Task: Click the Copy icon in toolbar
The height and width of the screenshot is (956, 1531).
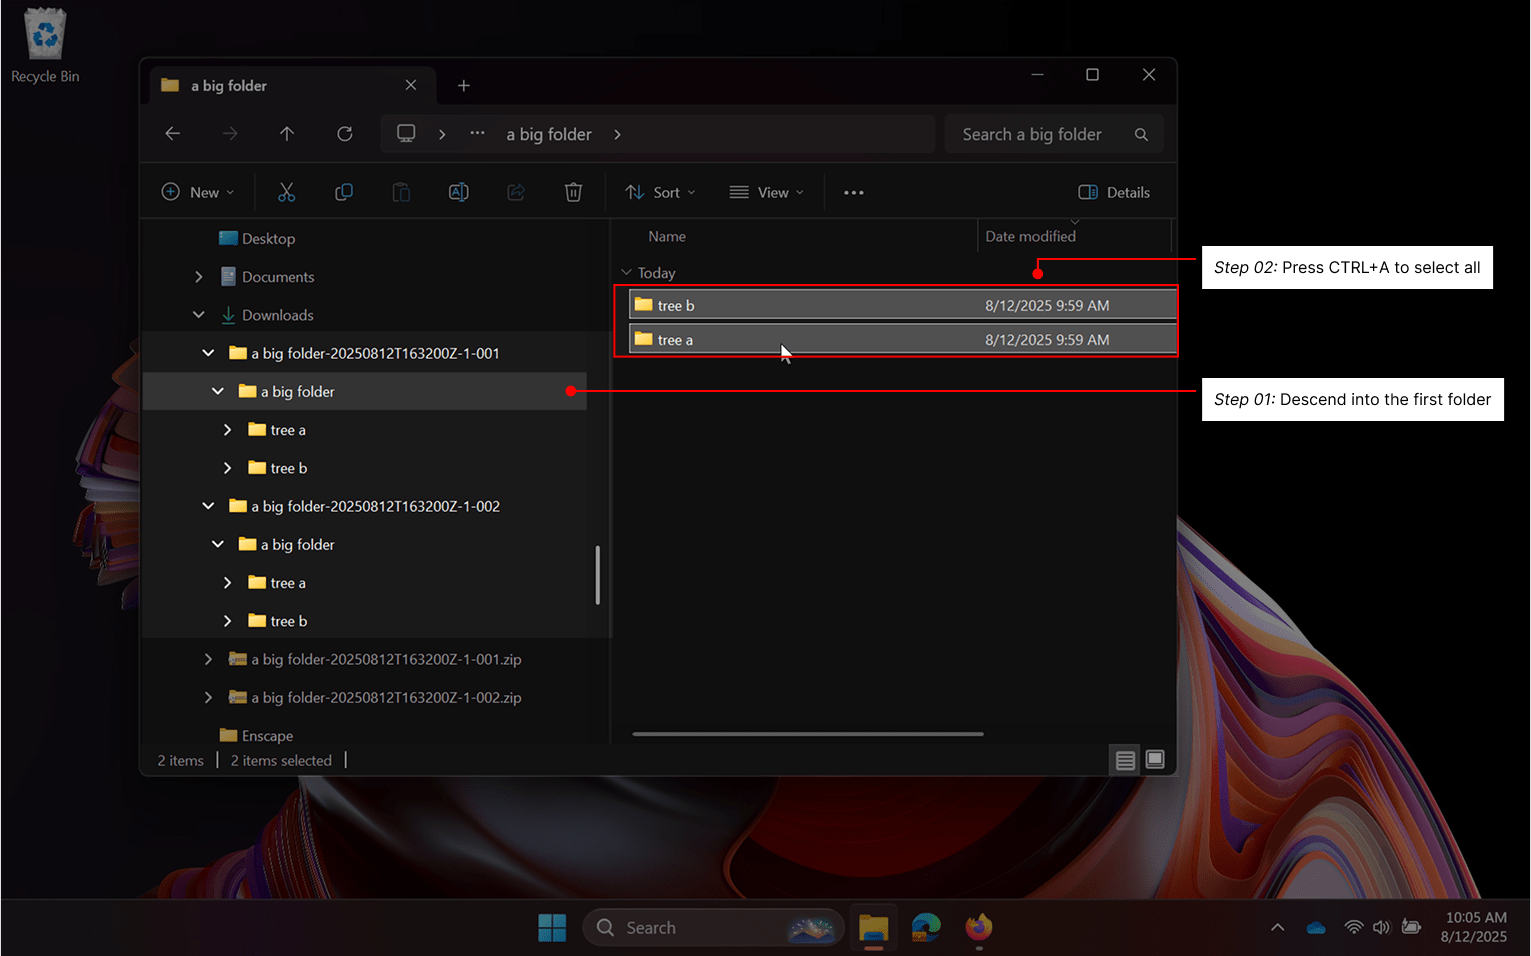Action: [x=344, y=192]
